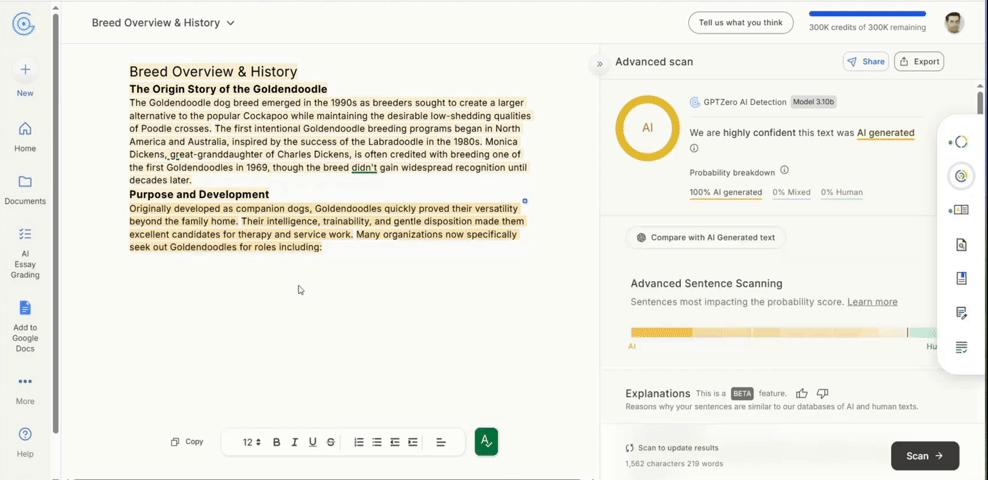The width and height of the screenshot is (988, 480).
Task: Click the small blue marker beside paragraph
Action: point(525,201)
